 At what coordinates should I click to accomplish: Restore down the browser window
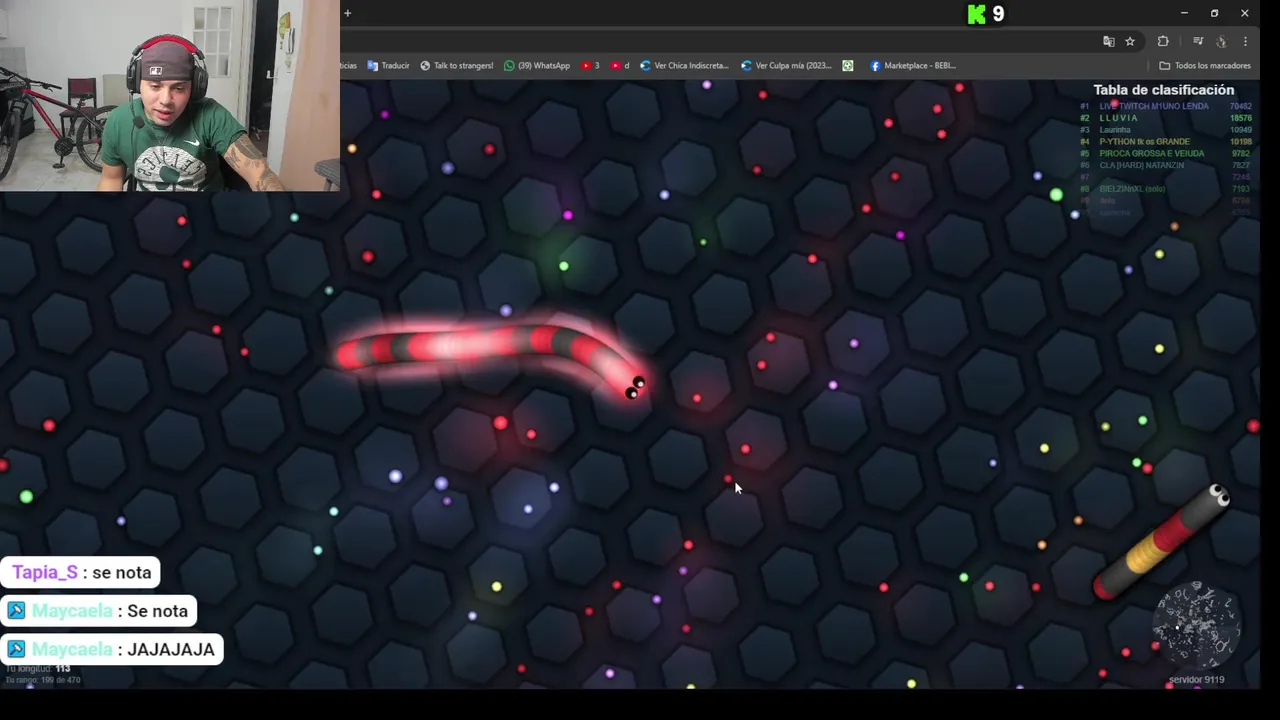coord(1214,13)
